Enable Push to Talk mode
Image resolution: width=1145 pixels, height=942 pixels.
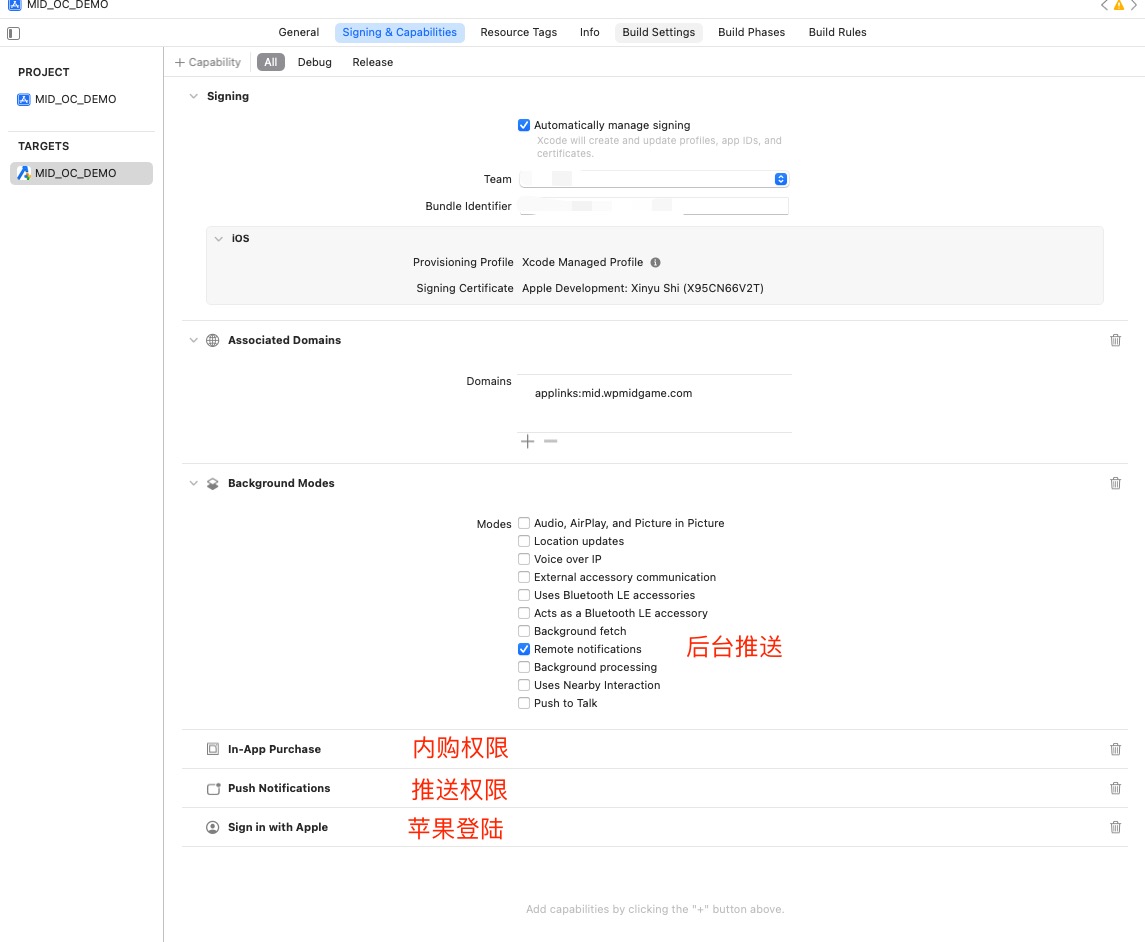524,703
